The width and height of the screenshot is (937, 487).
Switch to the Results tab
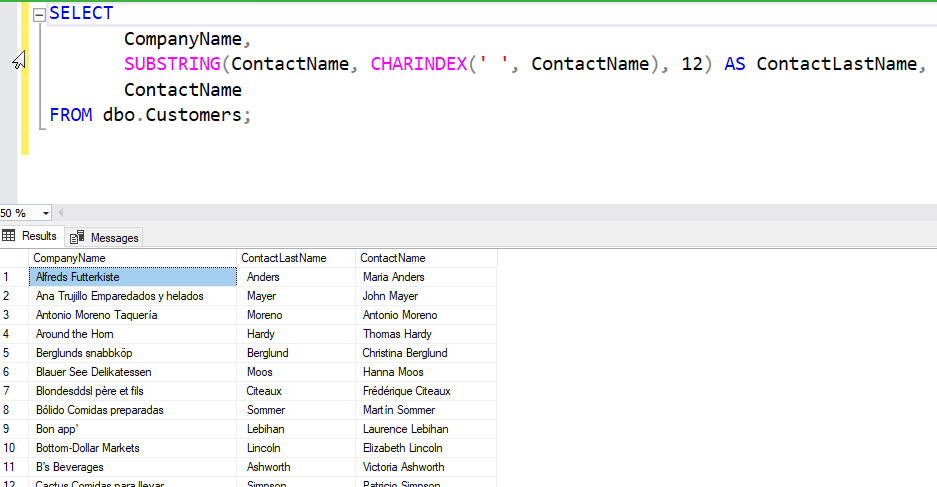coord(31,237)
